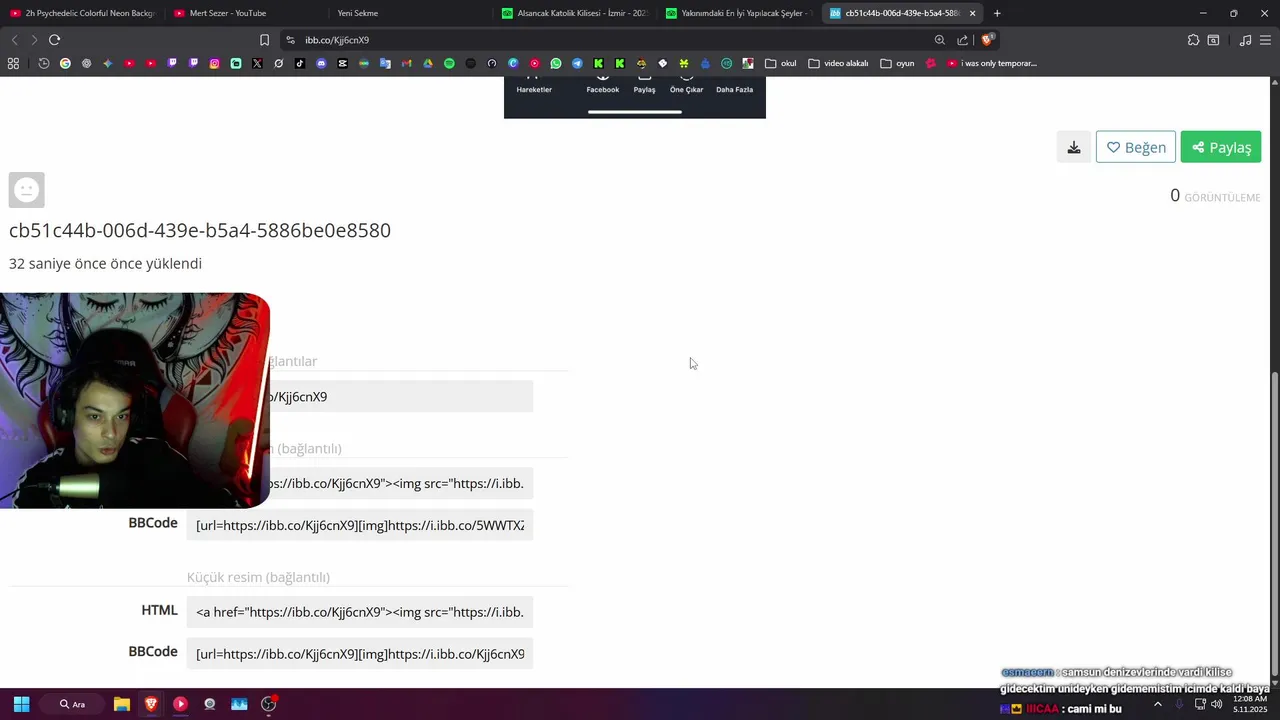The height and width of the screenshot is (720, 1280).
Task: Reload the page with the refresh icon
Action: pos(55,40)
